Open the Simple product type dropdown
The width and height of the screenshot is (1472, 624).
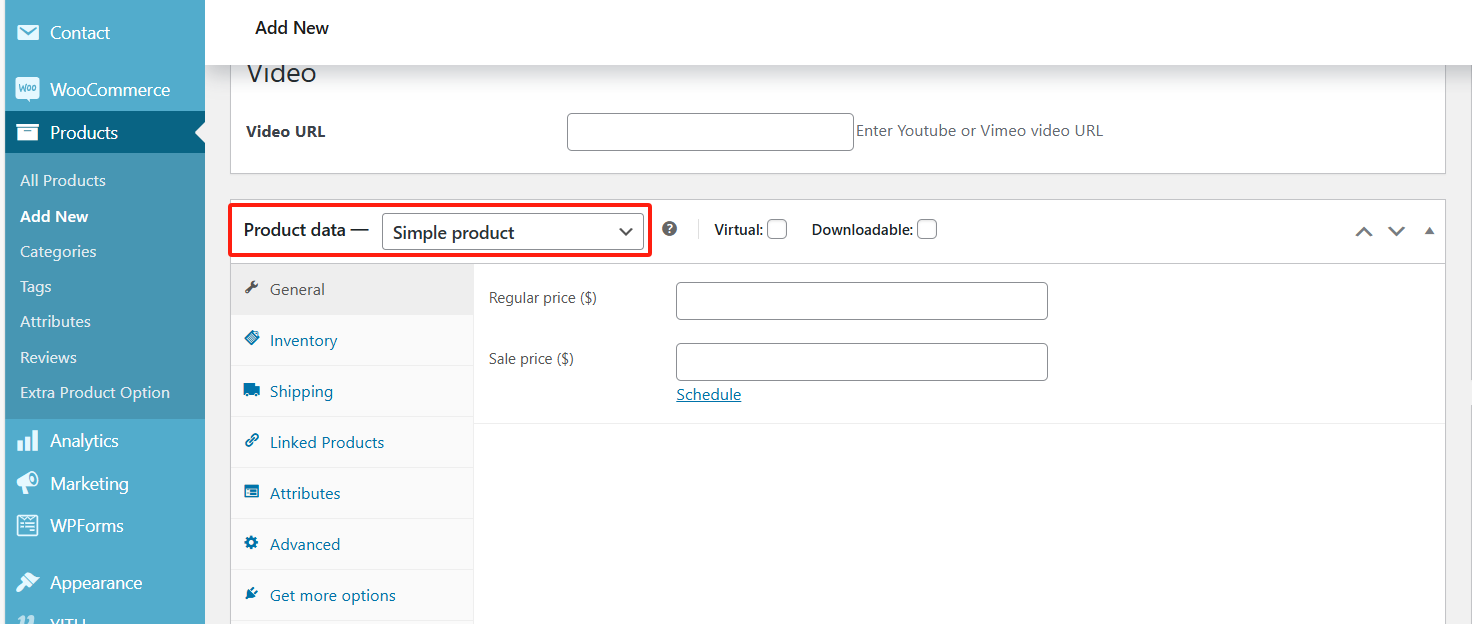[x=513, y=232]
